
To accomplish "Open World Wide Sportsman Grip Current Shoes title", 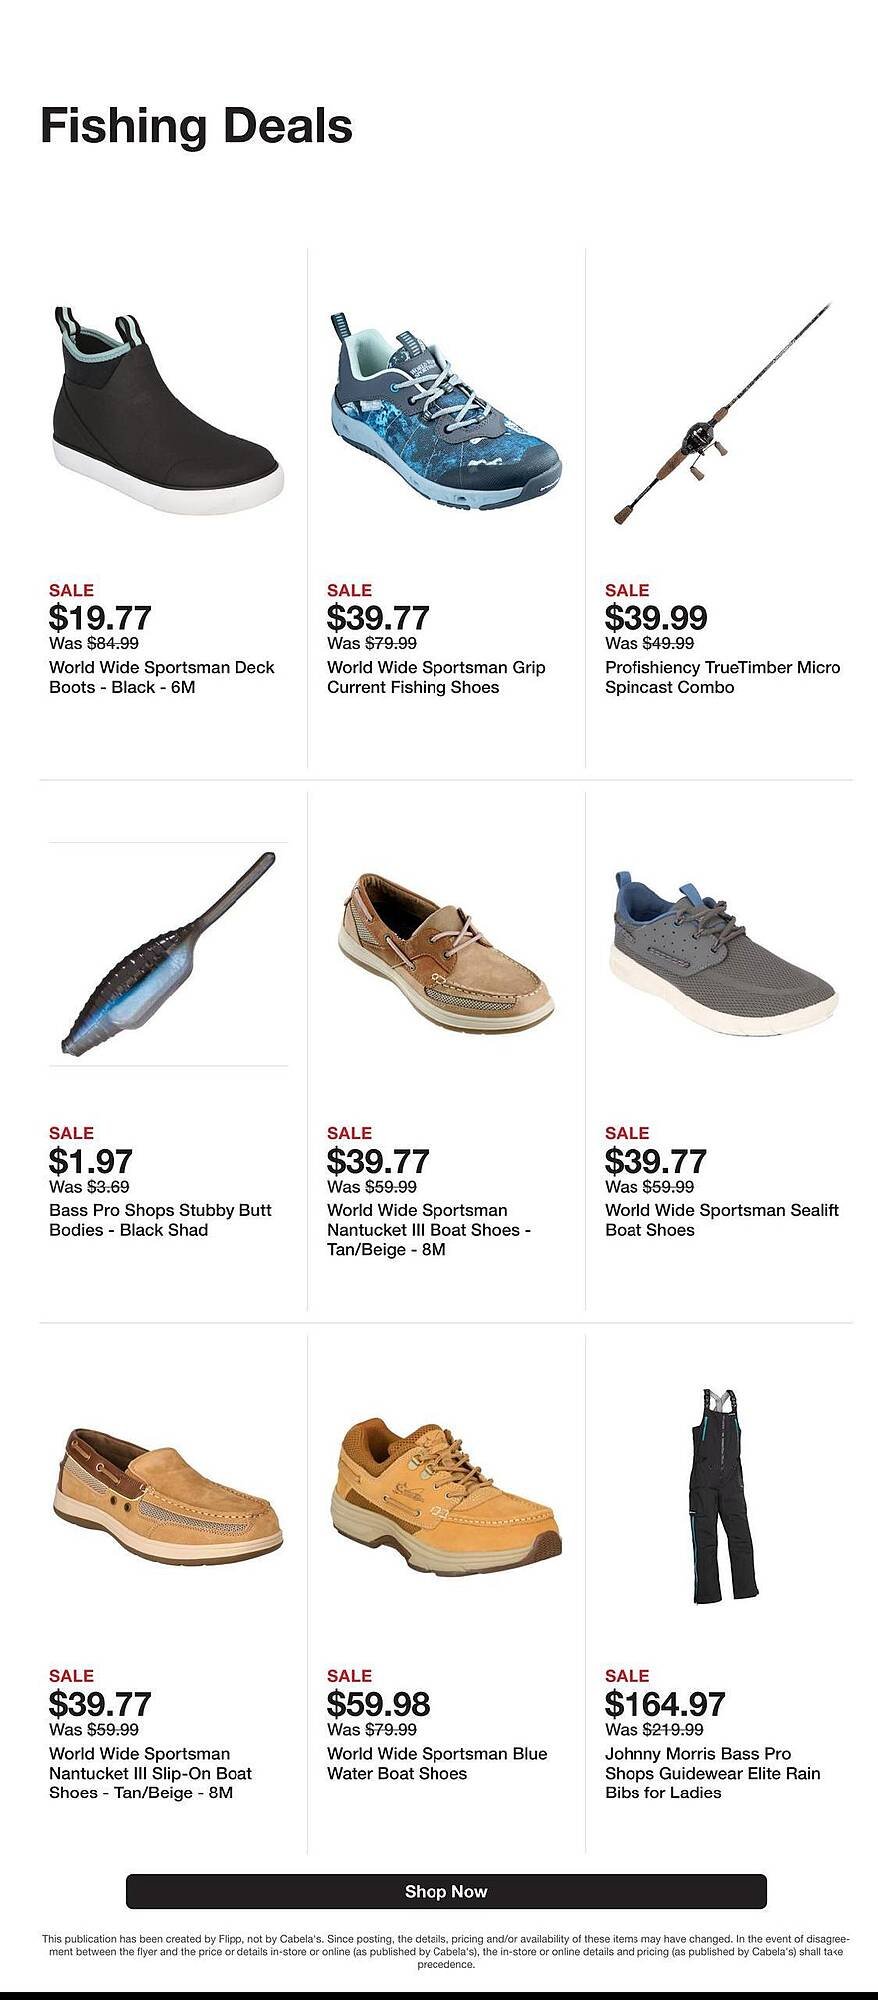I will point(436,677).
